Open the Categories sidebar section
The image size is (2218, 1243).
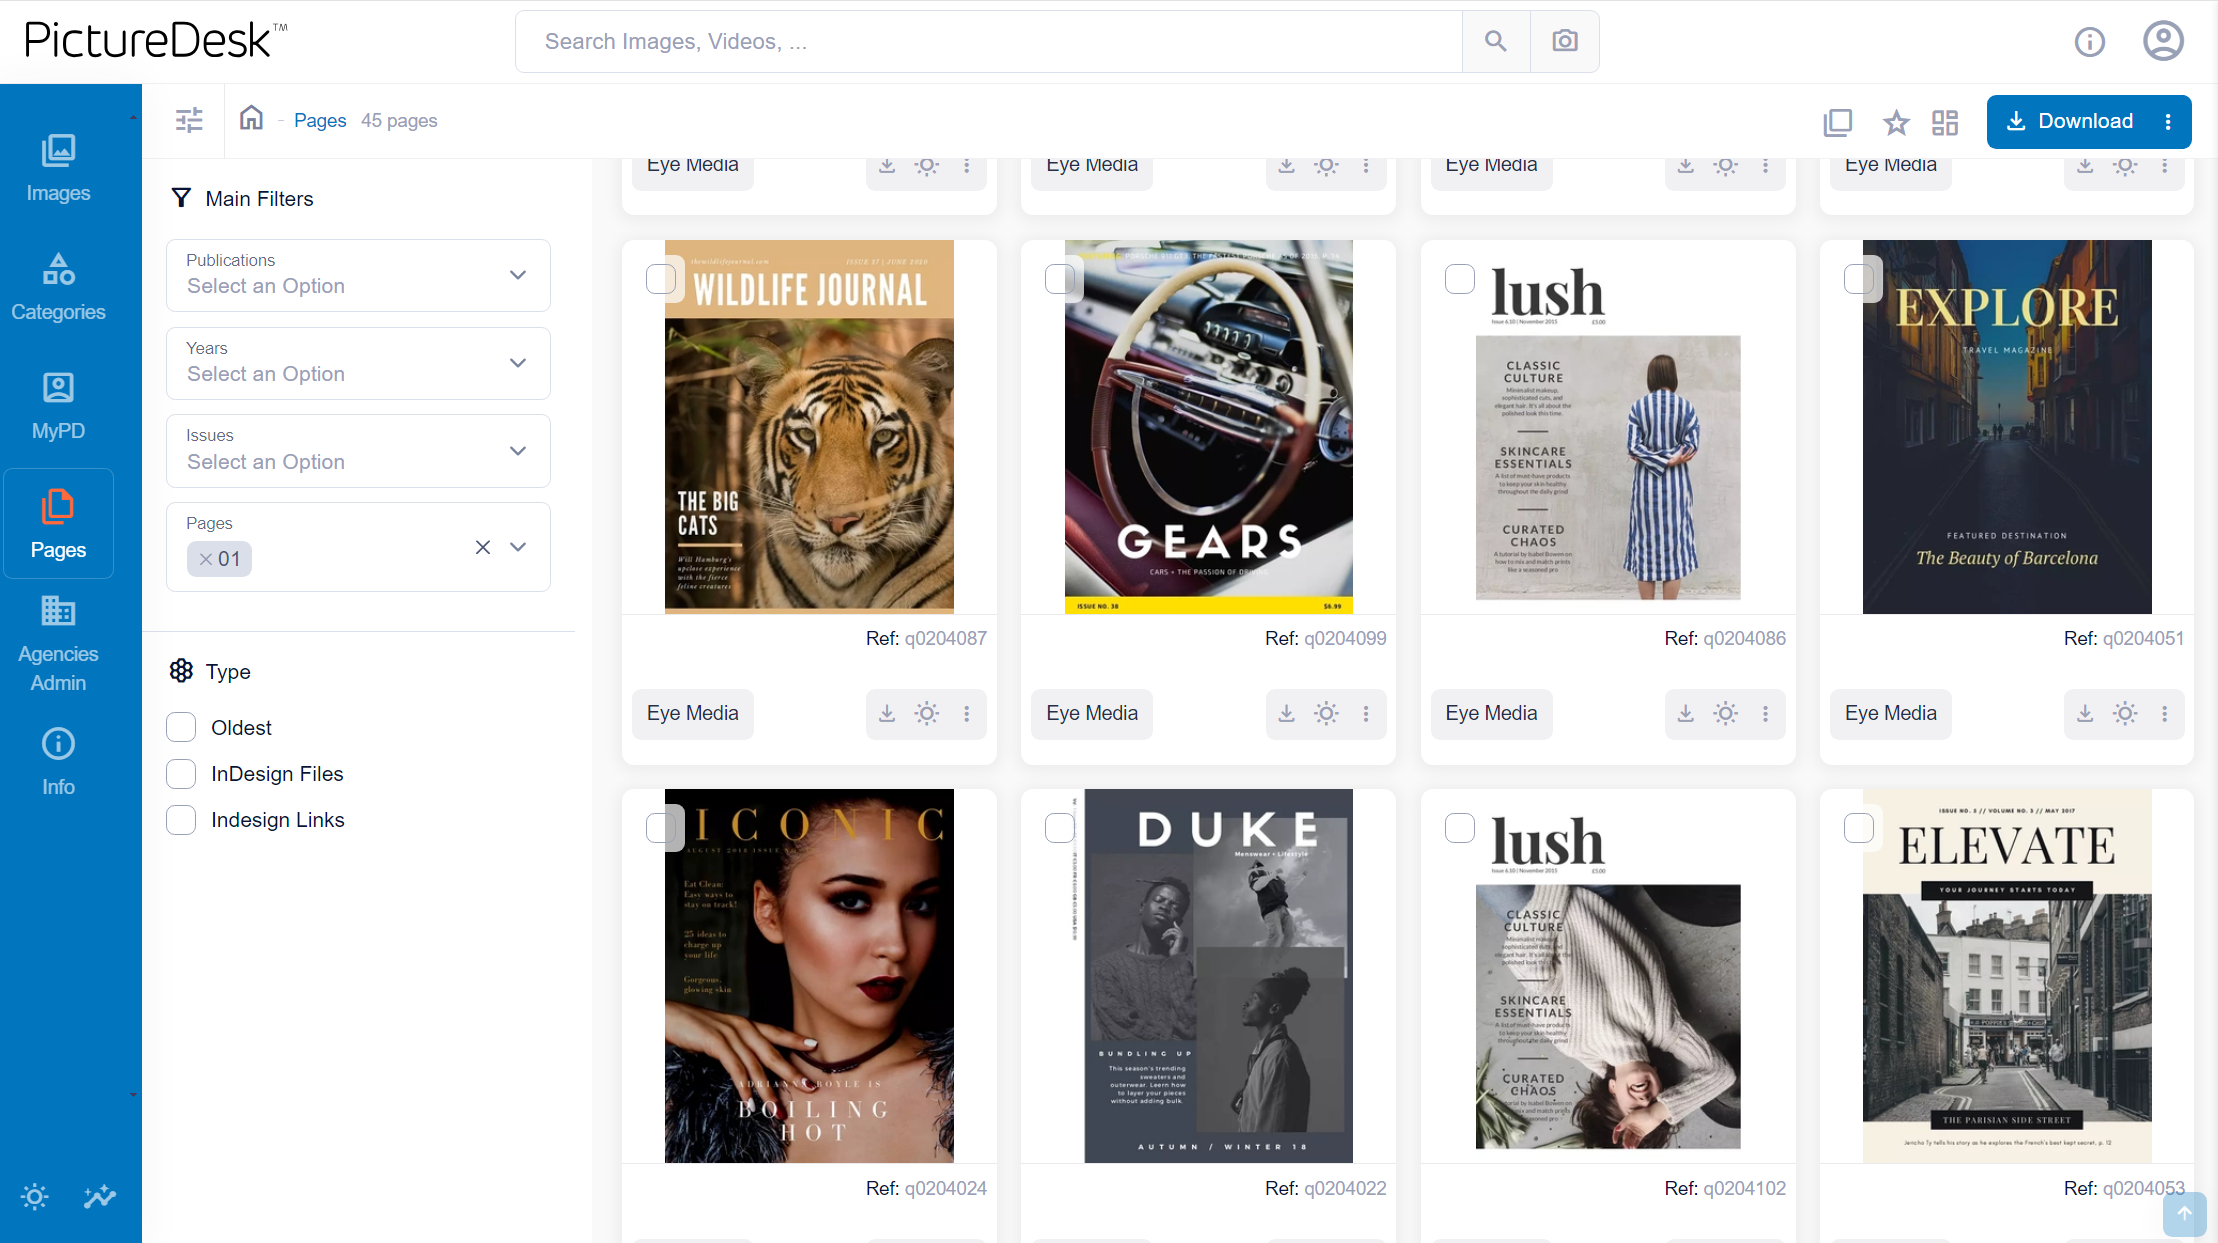(x=58, y=287)
